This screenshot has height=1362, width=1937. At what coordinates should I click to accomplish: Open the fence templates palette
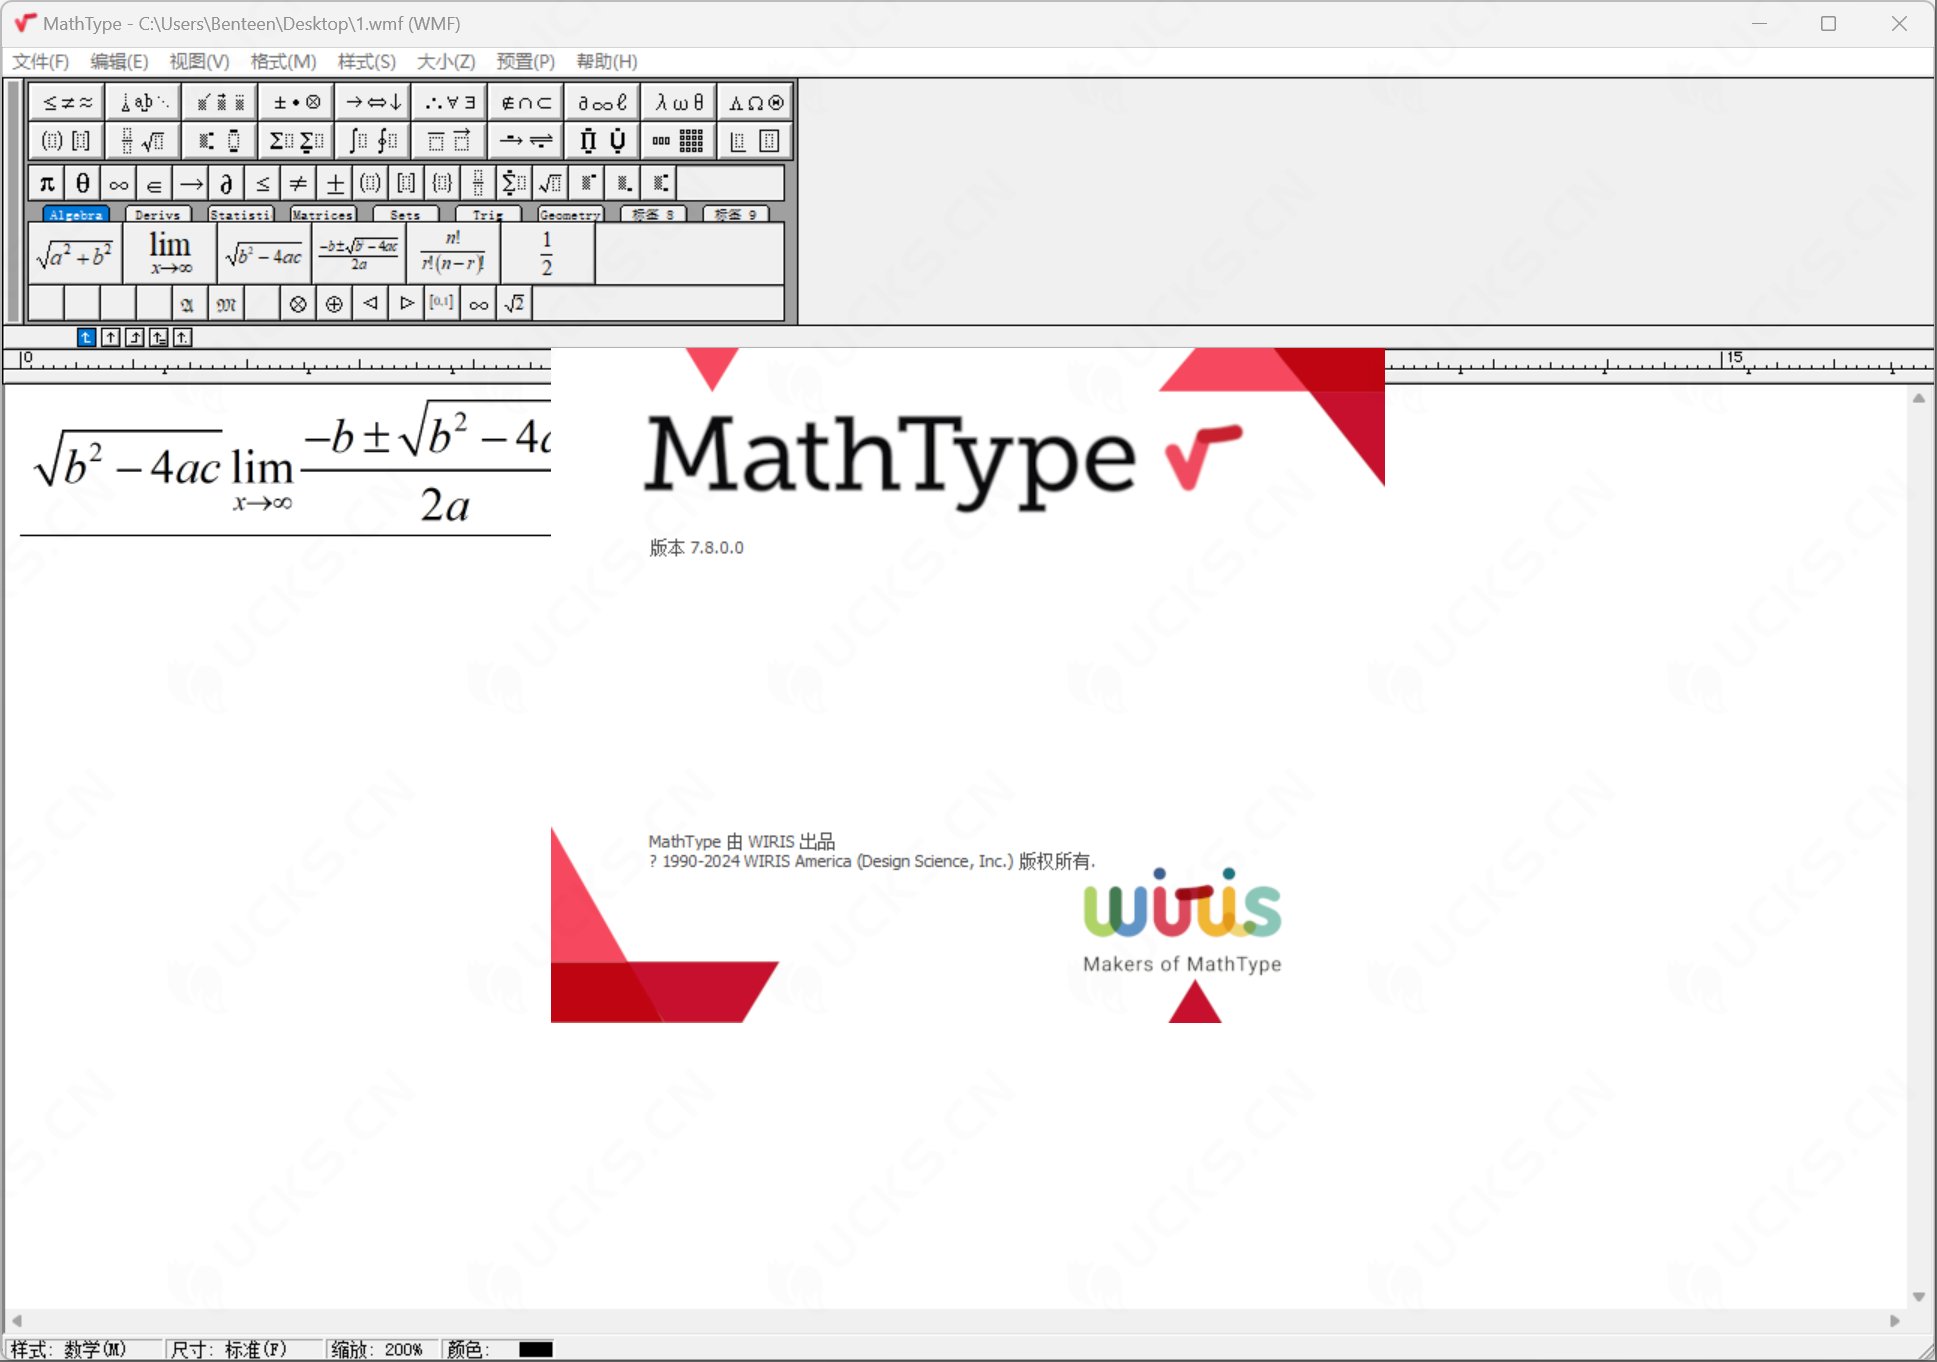click(67, 141)
